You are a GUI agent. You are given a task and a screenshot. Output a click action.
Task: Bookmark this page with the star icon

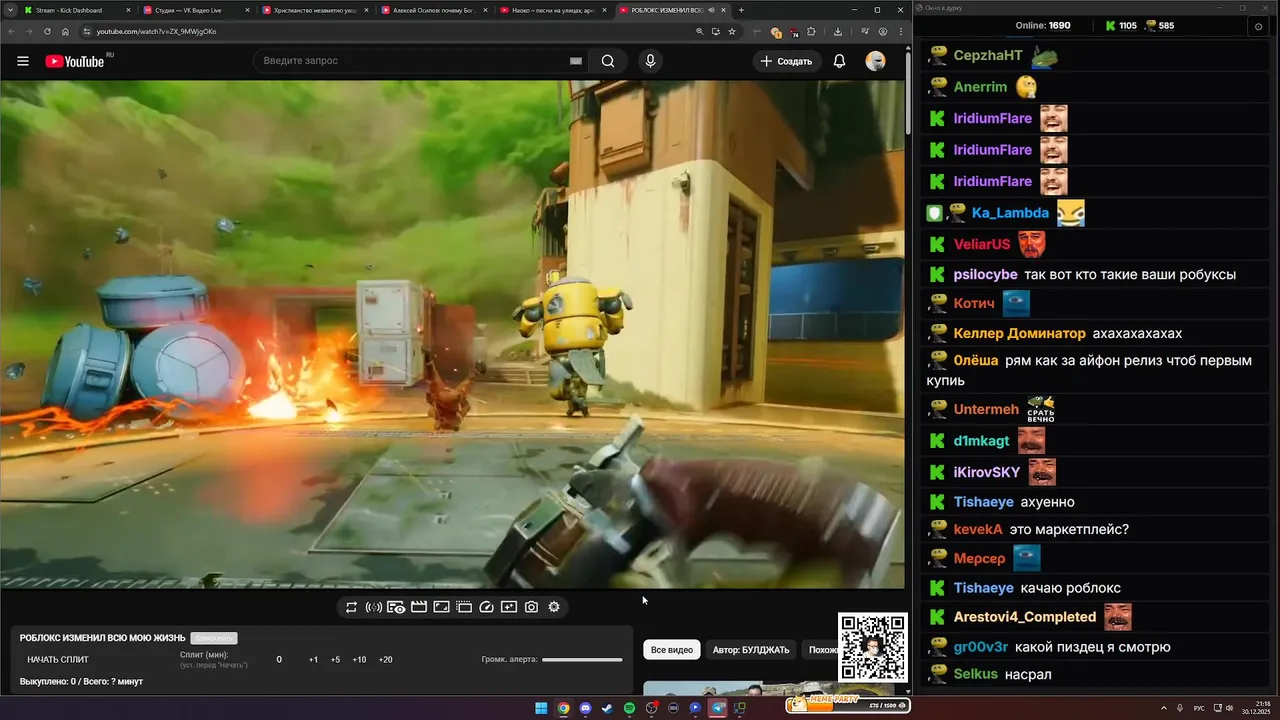[732, 31]
